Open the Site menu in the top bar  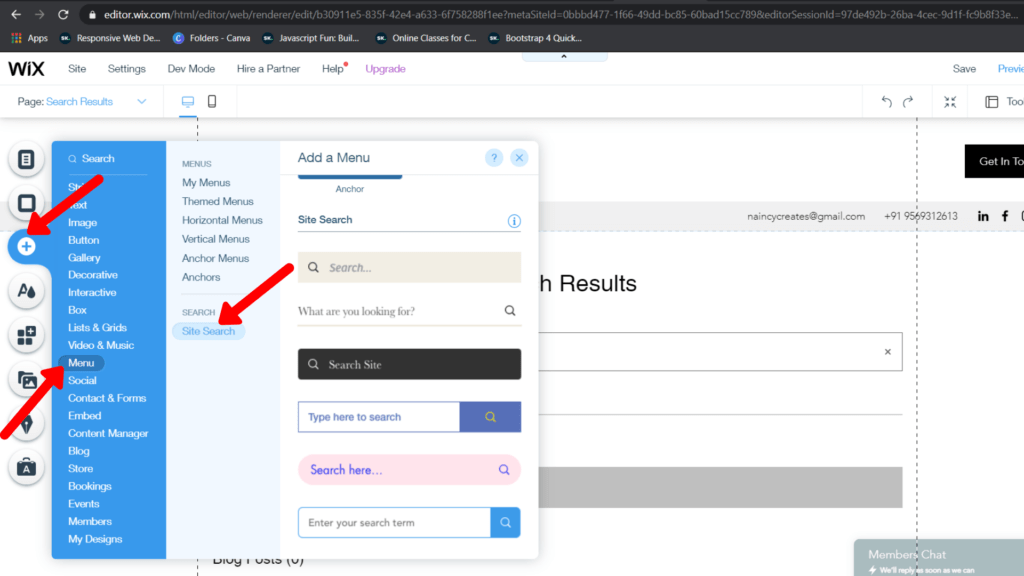(76, 68)
